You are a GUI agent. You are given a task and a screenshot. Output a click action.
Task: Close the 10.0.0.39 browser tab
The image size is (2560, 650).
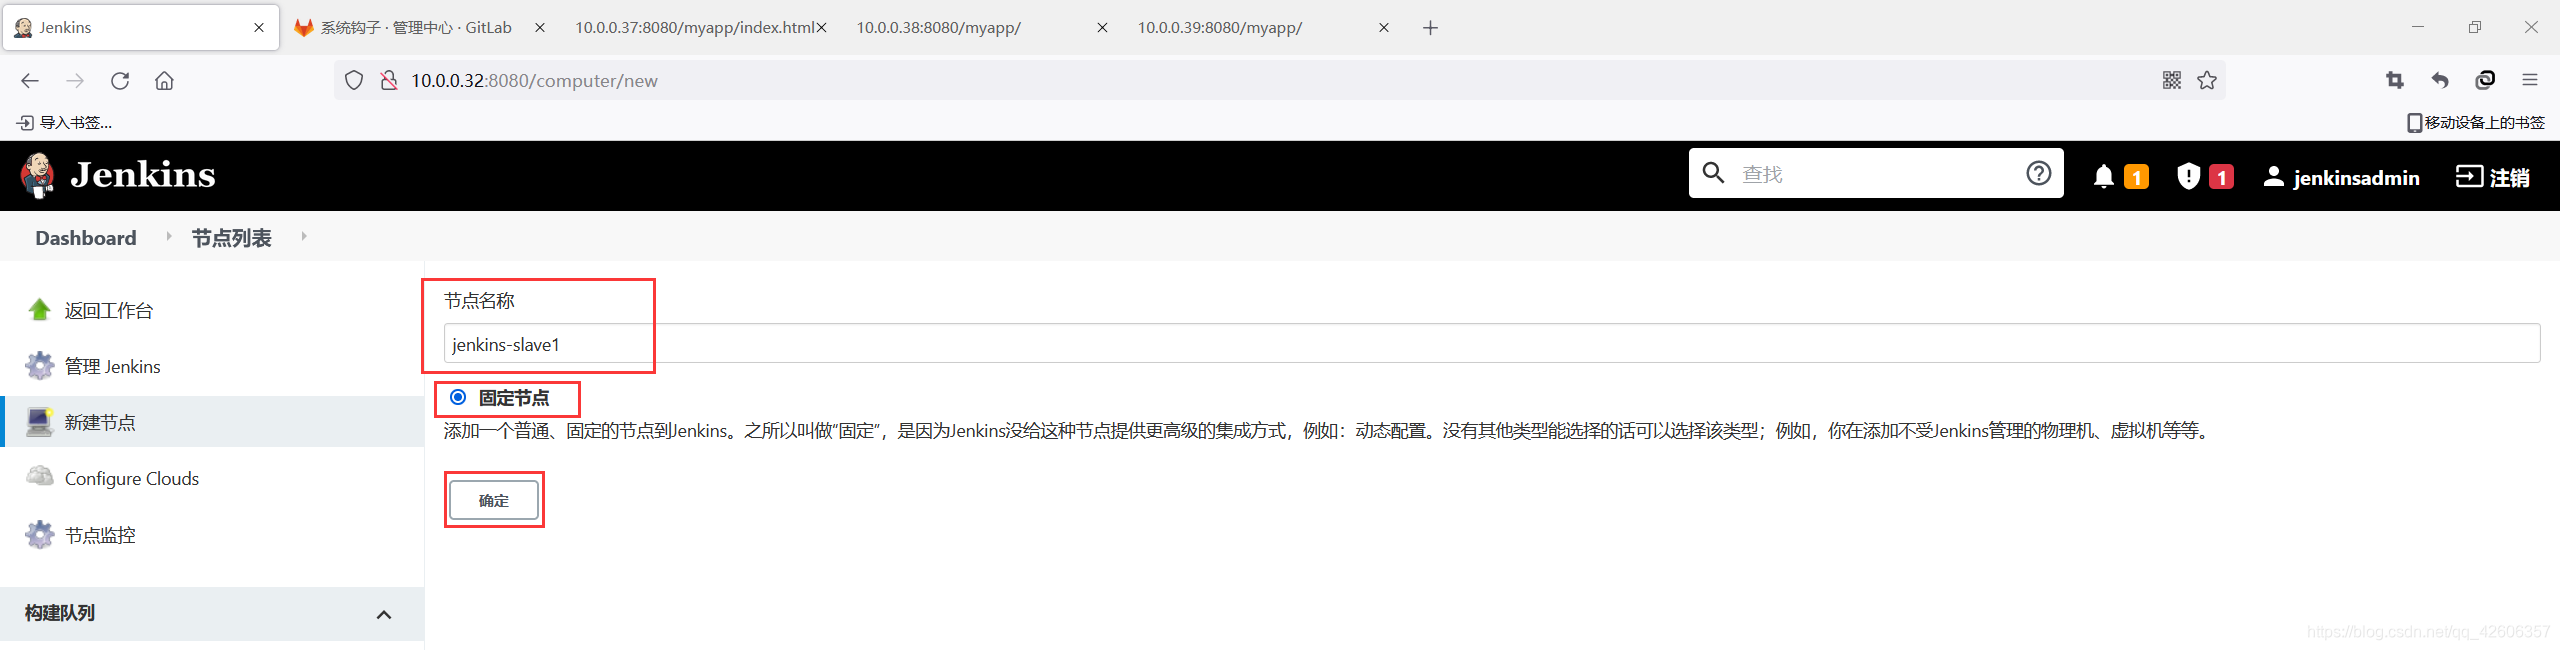(1384, 28)
